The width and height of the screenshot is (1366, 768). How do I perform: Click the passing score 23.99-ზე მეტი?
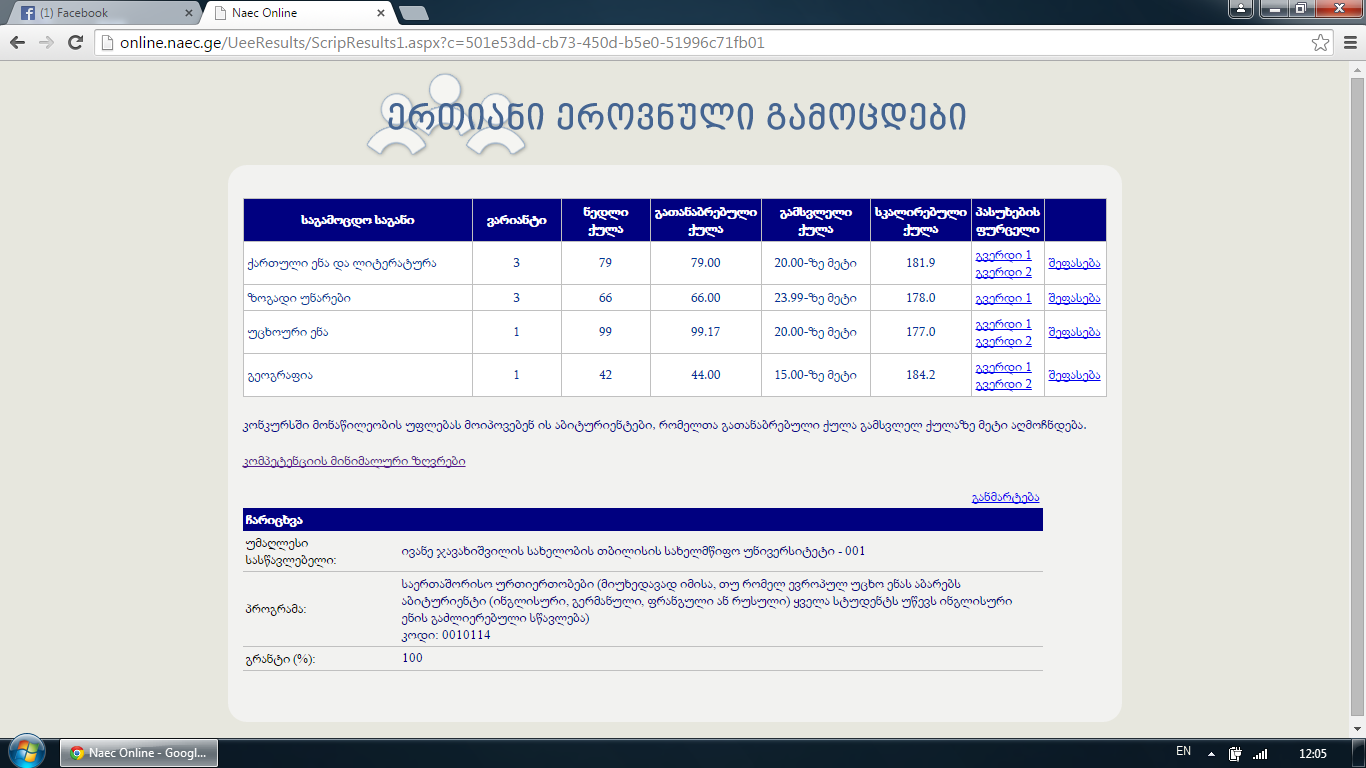click(x=816, y=298)
